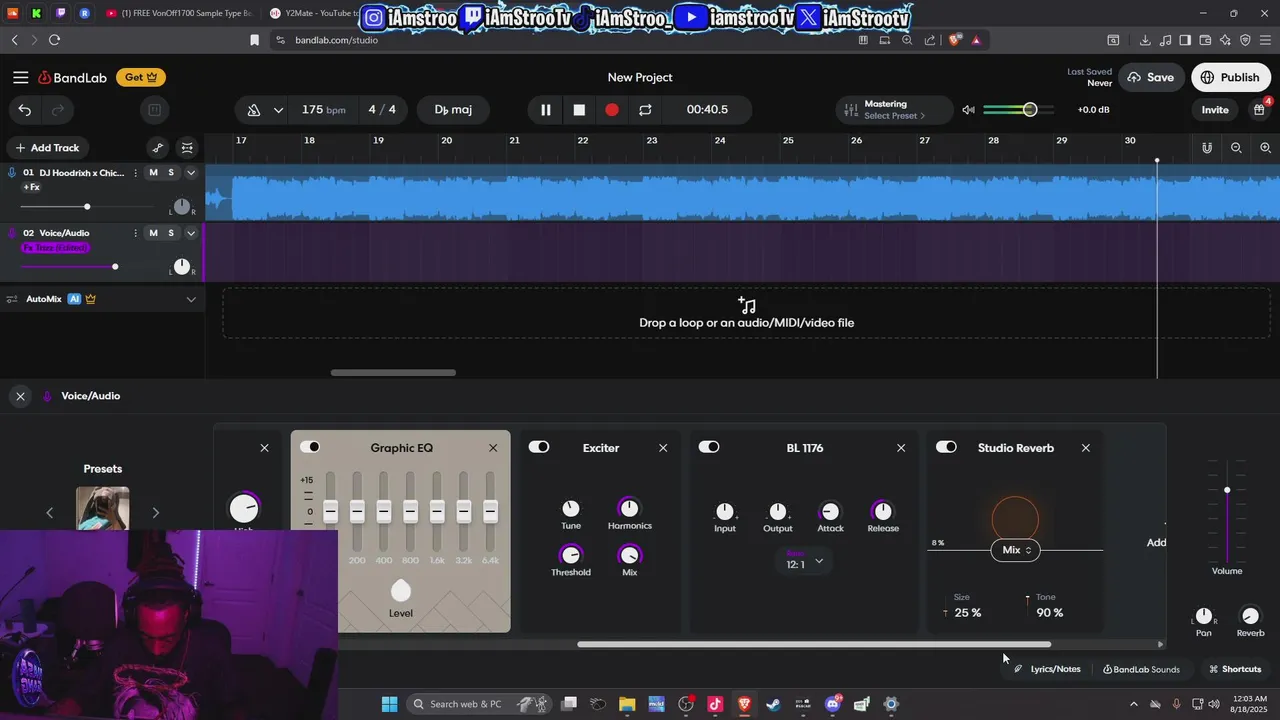Start recording with the red button
The width and height of the screenshot is (1280, 720).
(x=612, y=110)
